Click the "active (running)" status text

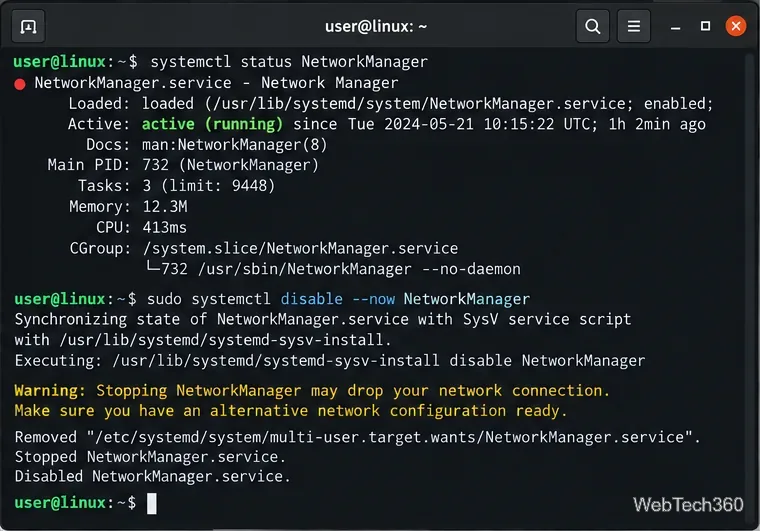[x=212, y=124]
